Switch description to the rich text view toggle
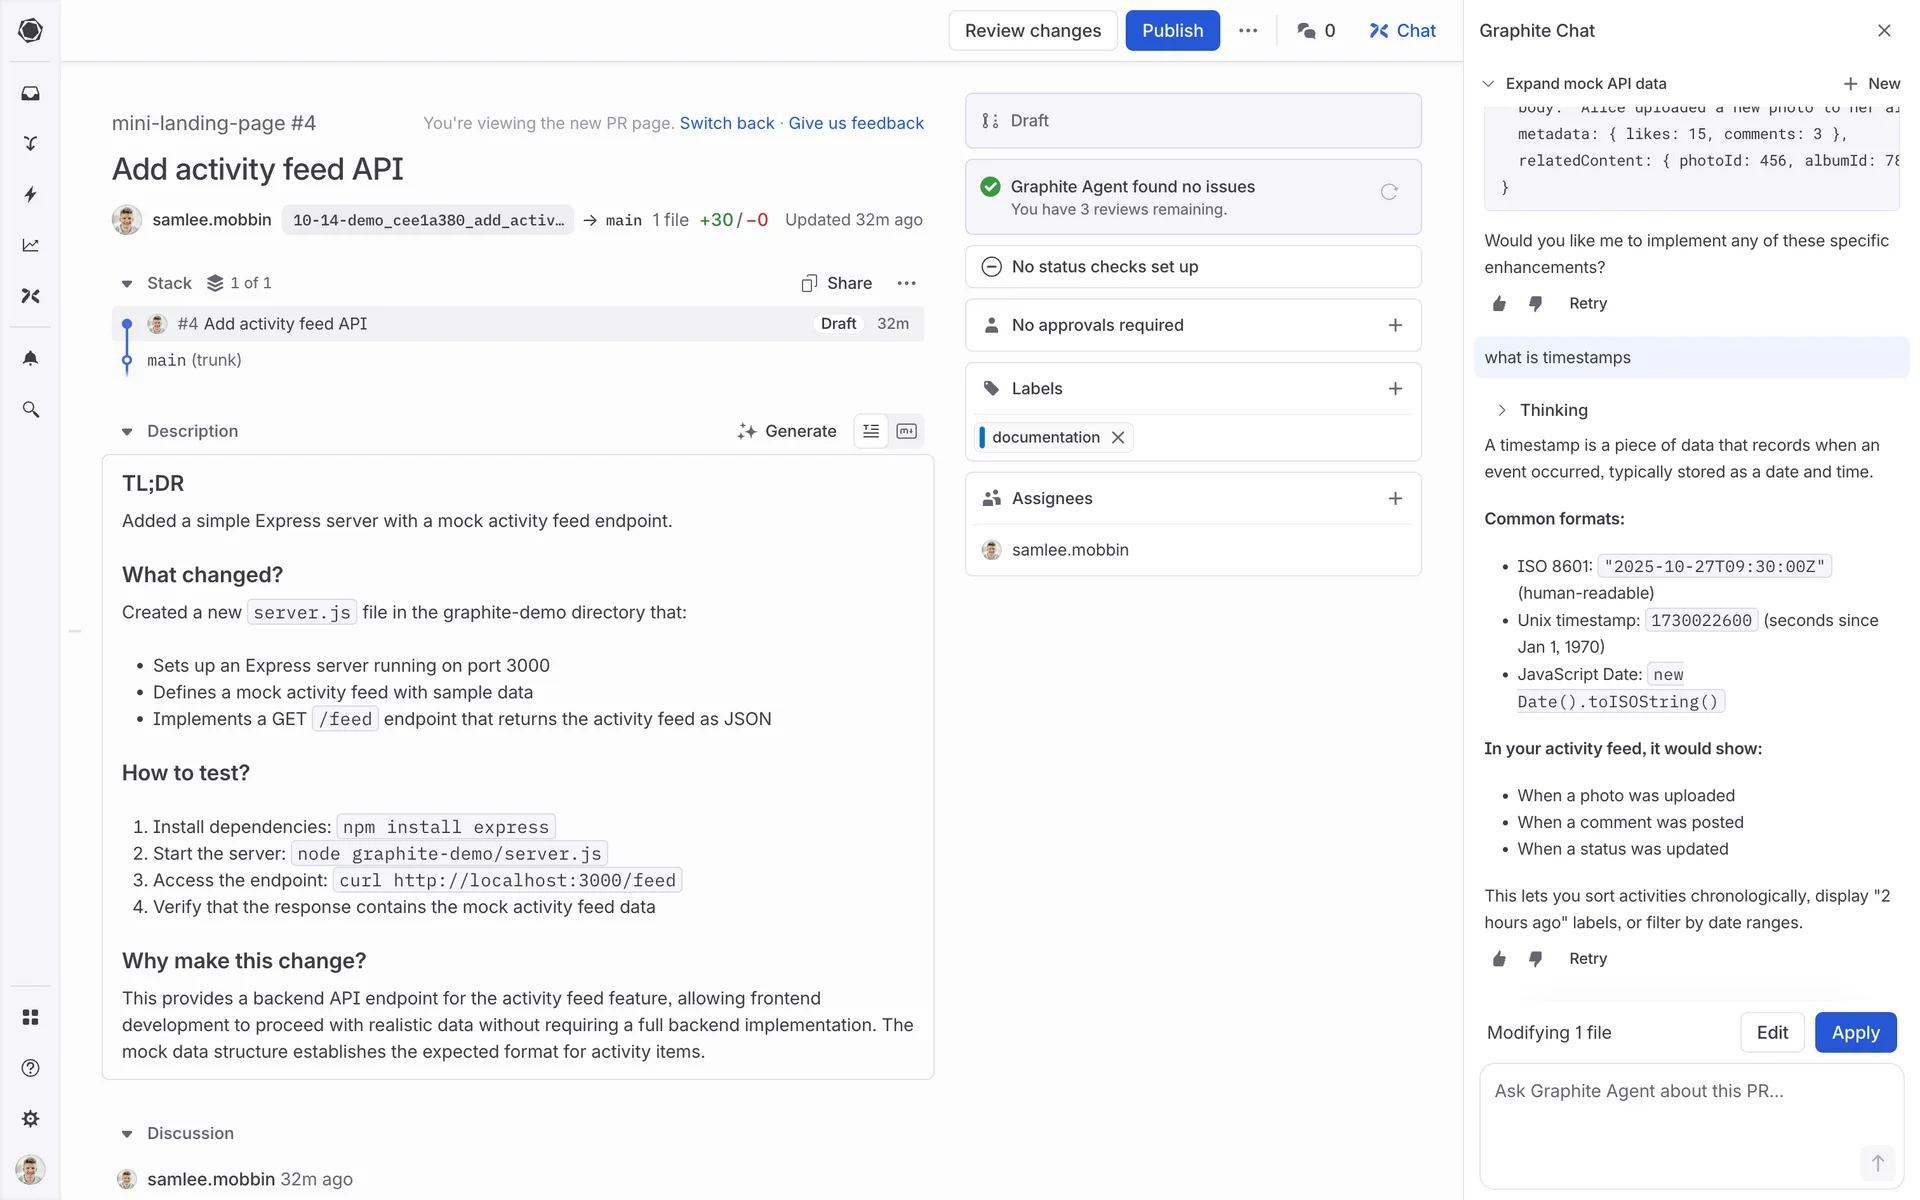The height and width of the screenshot is (1200, 1920). pos(871,431)
